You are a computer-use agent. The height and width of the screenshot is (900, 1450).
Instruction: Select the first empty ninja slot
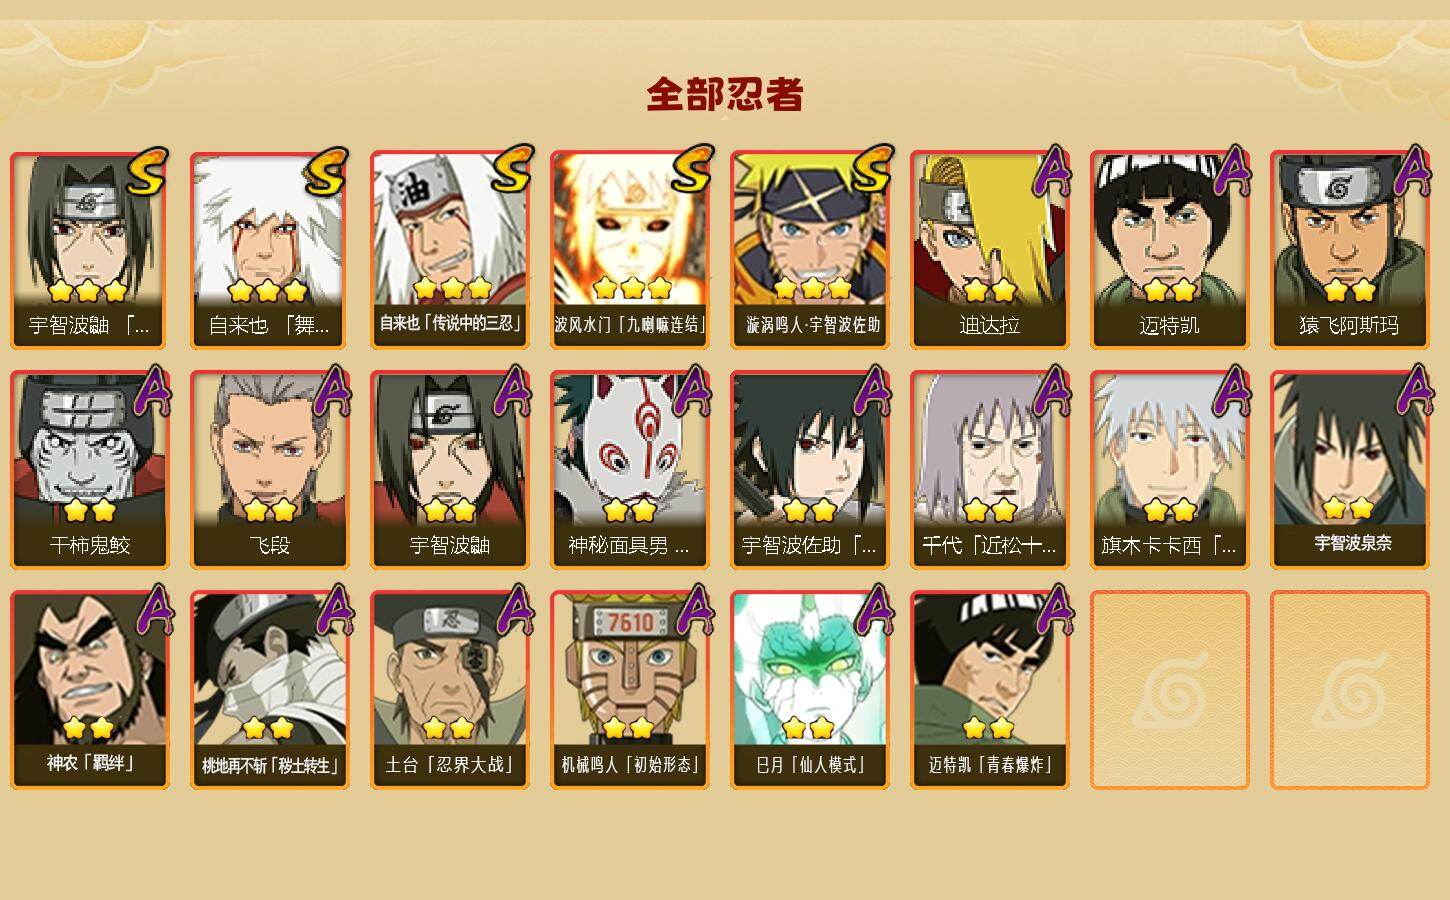click(x=1169, y=690)
